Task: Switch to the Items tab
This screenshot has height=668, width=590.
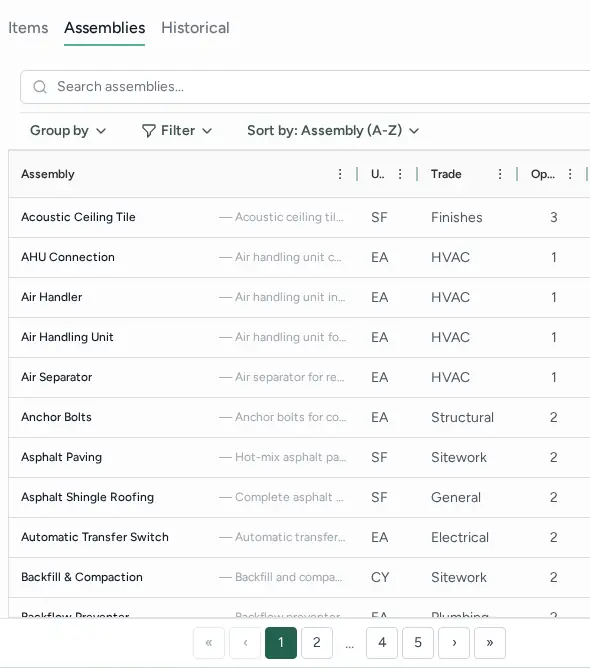Action: 28,28
